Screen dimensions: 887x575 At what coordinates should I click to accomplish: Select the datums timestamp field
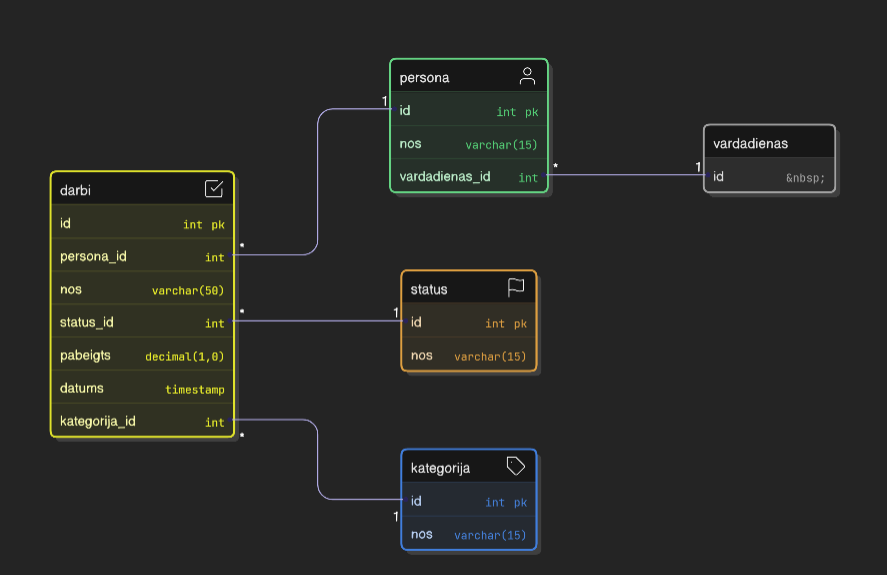[x=142, y=388]
